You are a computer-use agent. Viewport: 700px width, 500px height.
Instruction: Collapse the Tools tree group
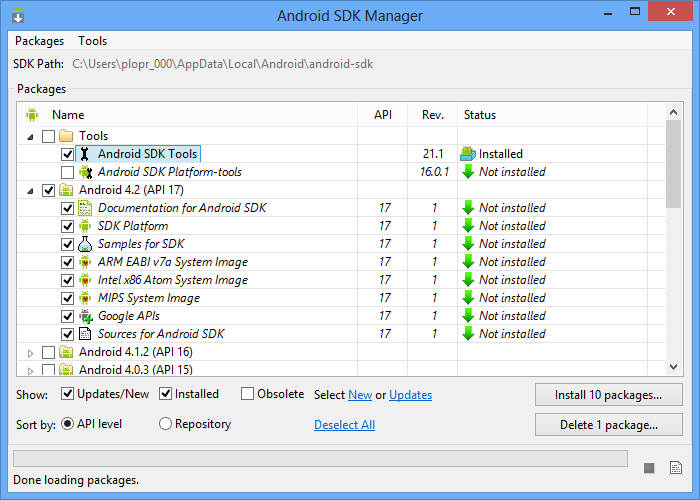(30, 137)
